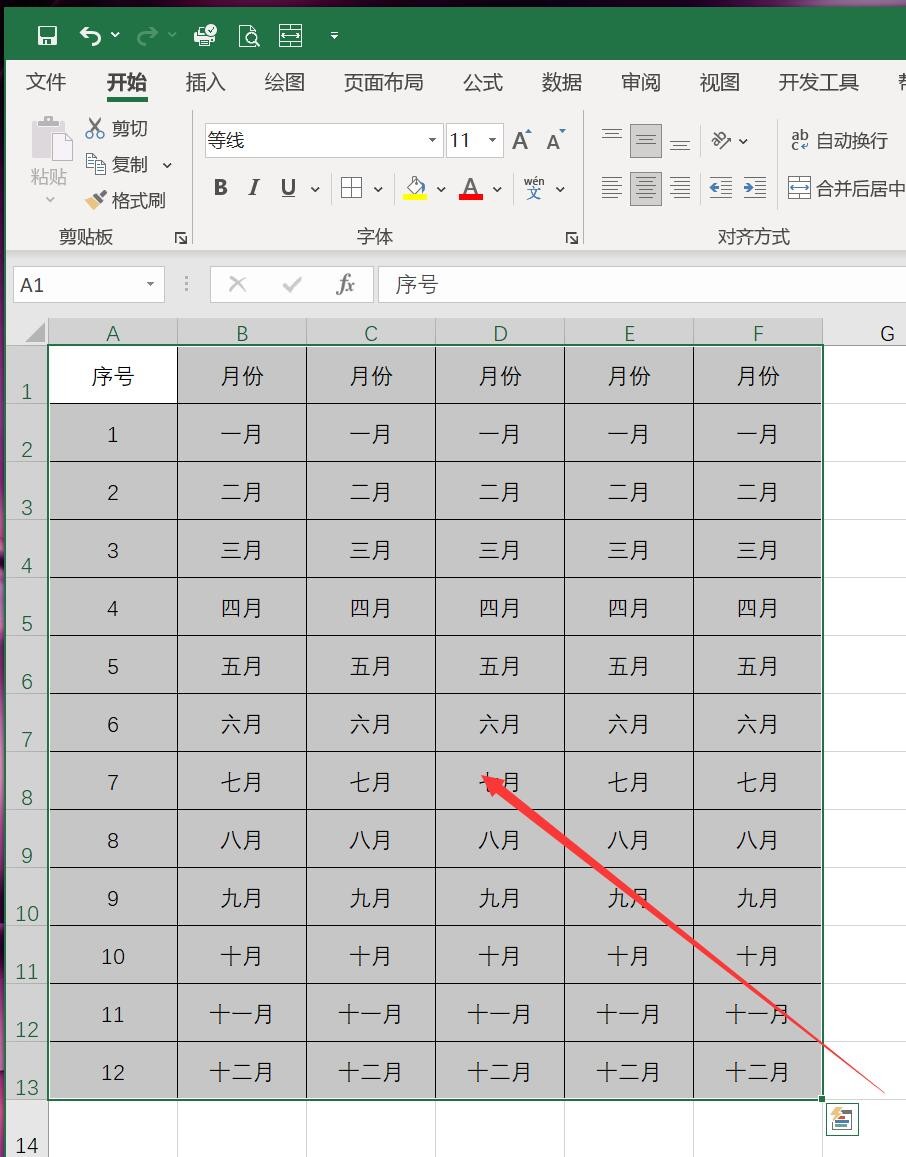Image resolution: width=906 pixels, height=1157 pixels.
Task: Apply the red font color swatch
Action: click(470, 188)
